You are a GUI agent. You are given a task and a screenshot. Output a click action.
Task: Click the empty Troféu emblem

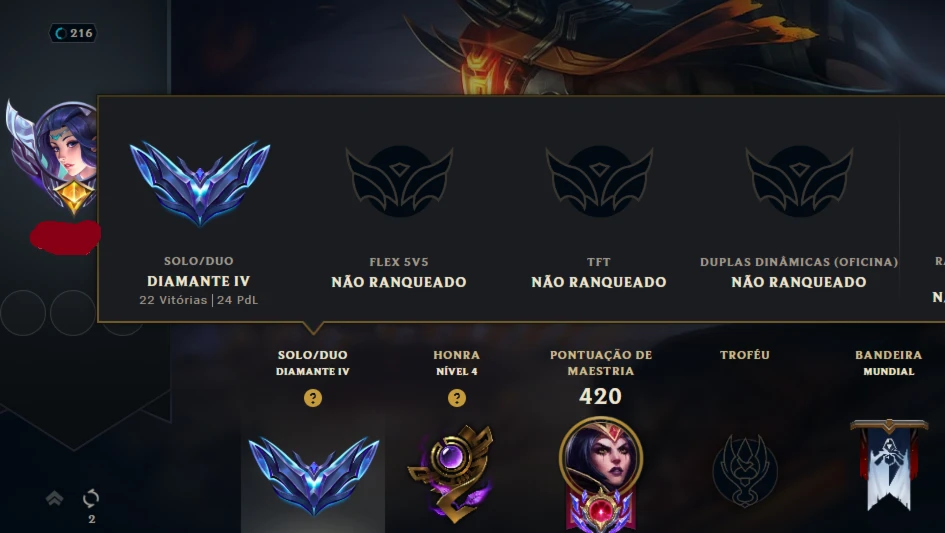pyautogui.click(x=745, y=470)
